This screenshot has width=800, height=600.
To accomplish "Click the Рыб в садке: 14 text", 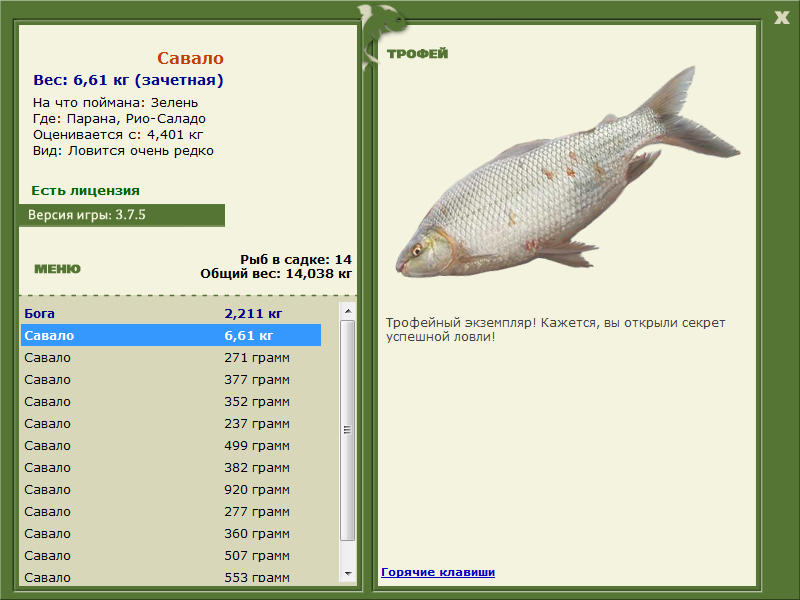I will 296,259.
